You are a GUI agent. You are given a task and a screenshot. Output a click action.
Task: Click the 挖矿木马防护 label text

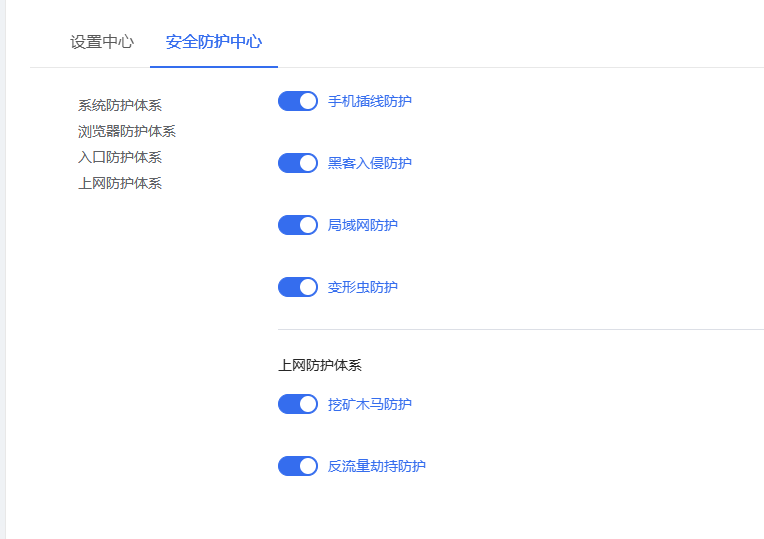[x=370, y=404]
